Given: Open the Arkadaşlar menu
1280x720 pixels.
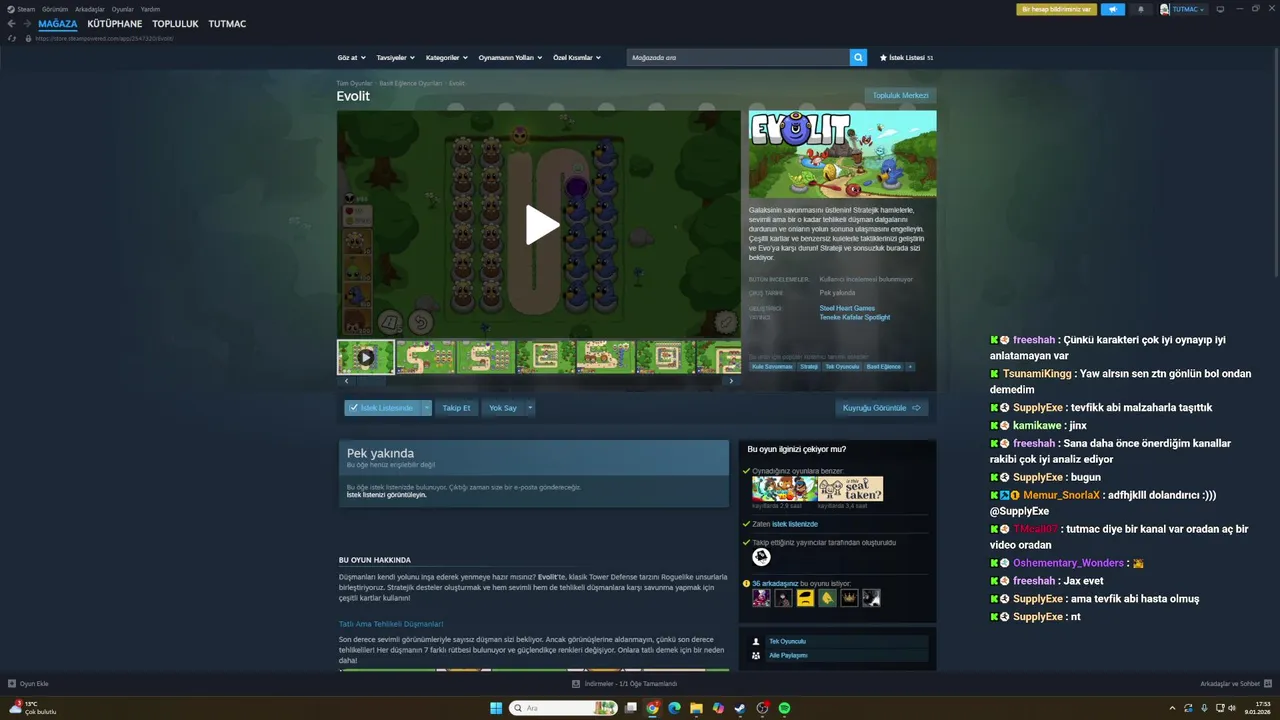Looking at the screenshot, I should click(90, 9).
